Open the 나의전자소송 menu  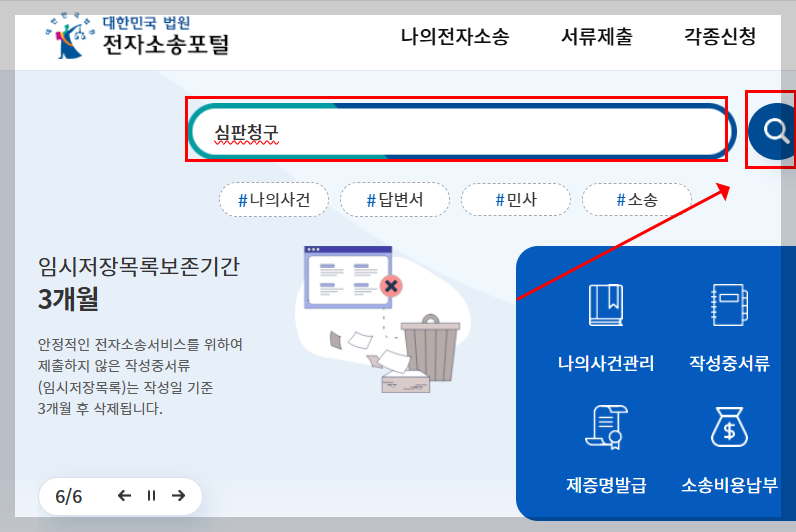coord(455,36)
